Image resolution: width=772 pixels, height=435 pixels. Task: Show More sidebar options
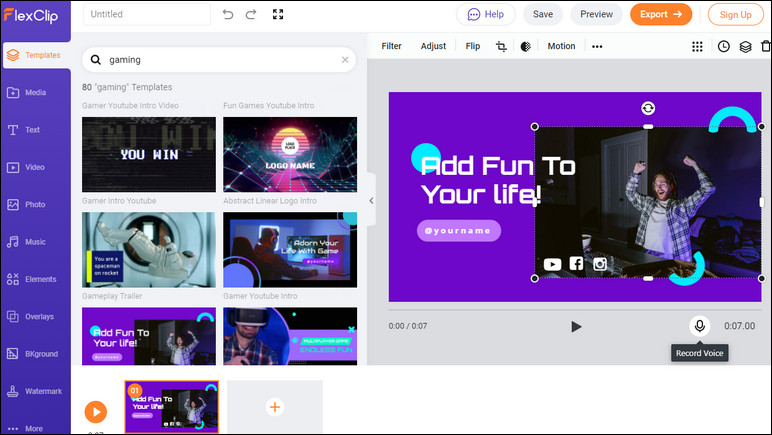pyautogui.click(x=26, y=428)
